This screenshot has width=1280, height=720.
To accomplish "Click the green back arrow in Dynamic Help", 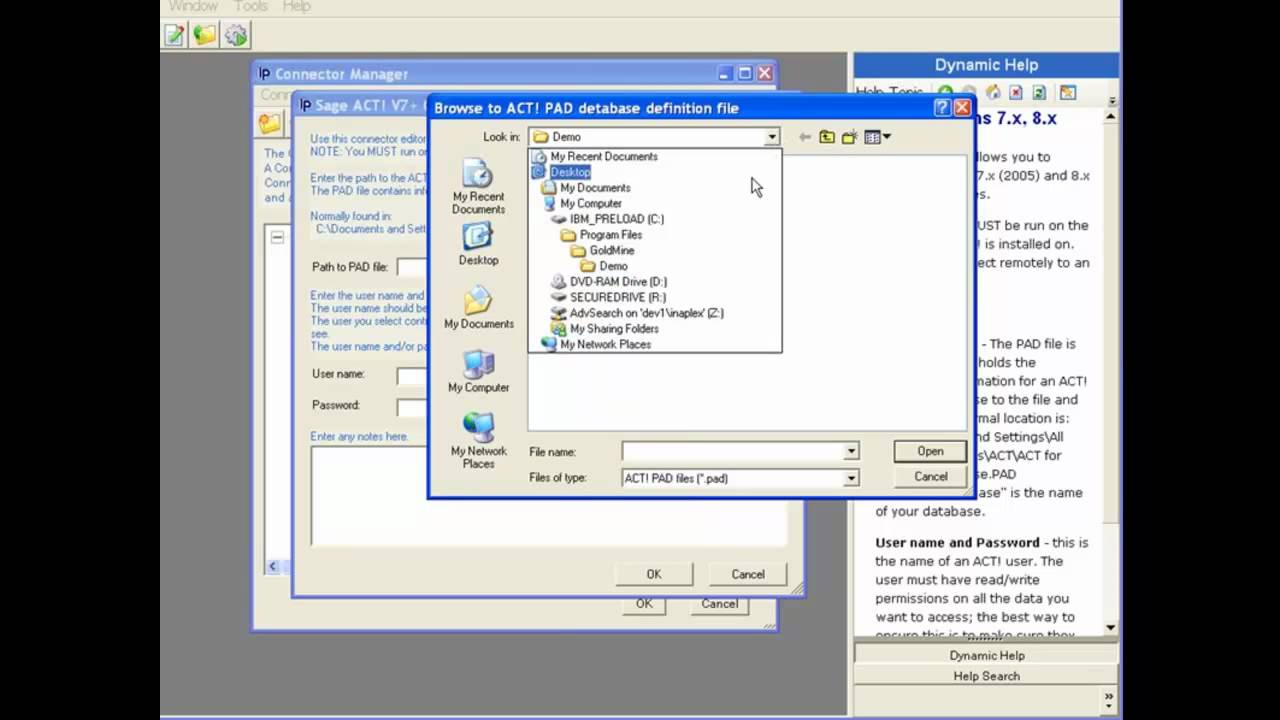I will coord(945,92).
